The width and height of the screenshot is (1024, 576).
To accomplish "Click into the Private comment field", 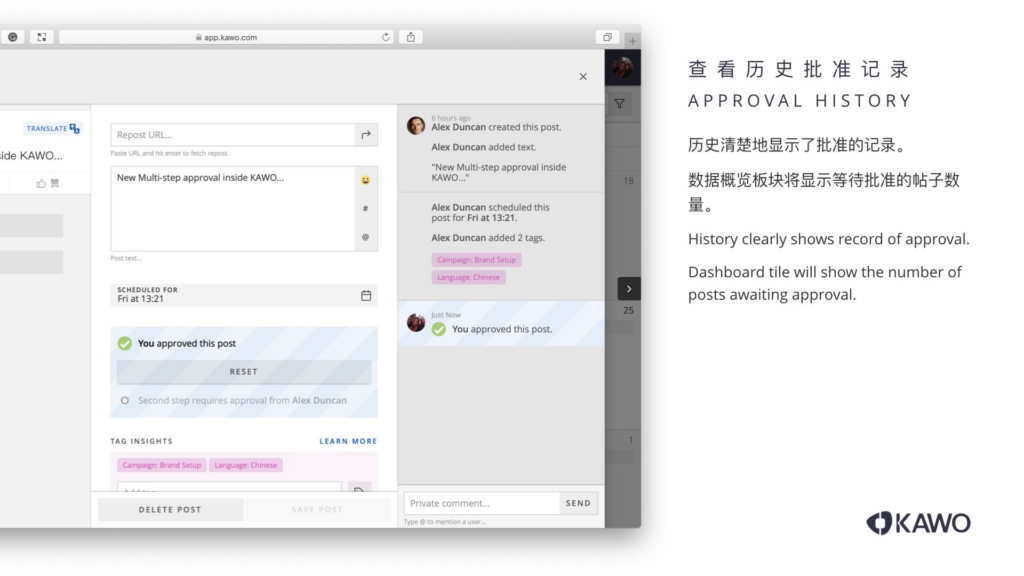I will (x=481, y=503).
